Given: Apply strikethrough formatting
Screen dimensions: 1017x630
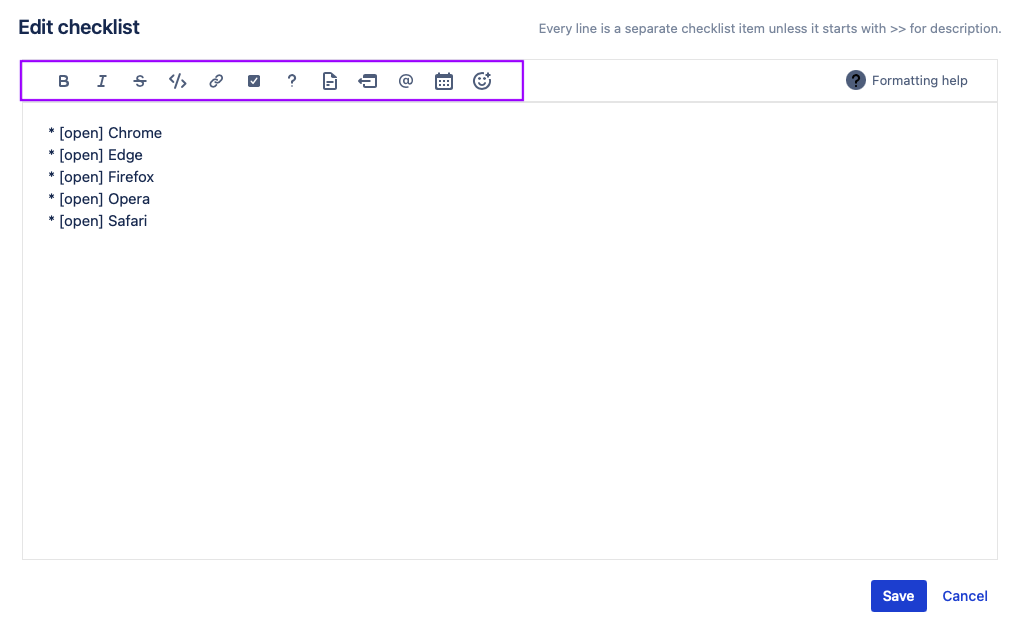Looking at the screenshot, I should [139, 80].
